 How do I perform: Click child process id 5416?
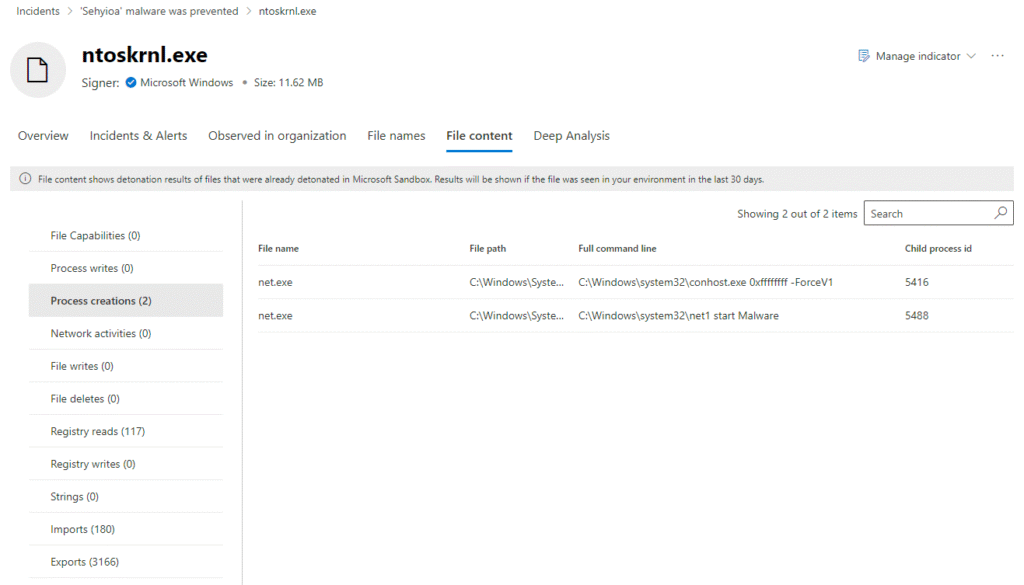916,282
